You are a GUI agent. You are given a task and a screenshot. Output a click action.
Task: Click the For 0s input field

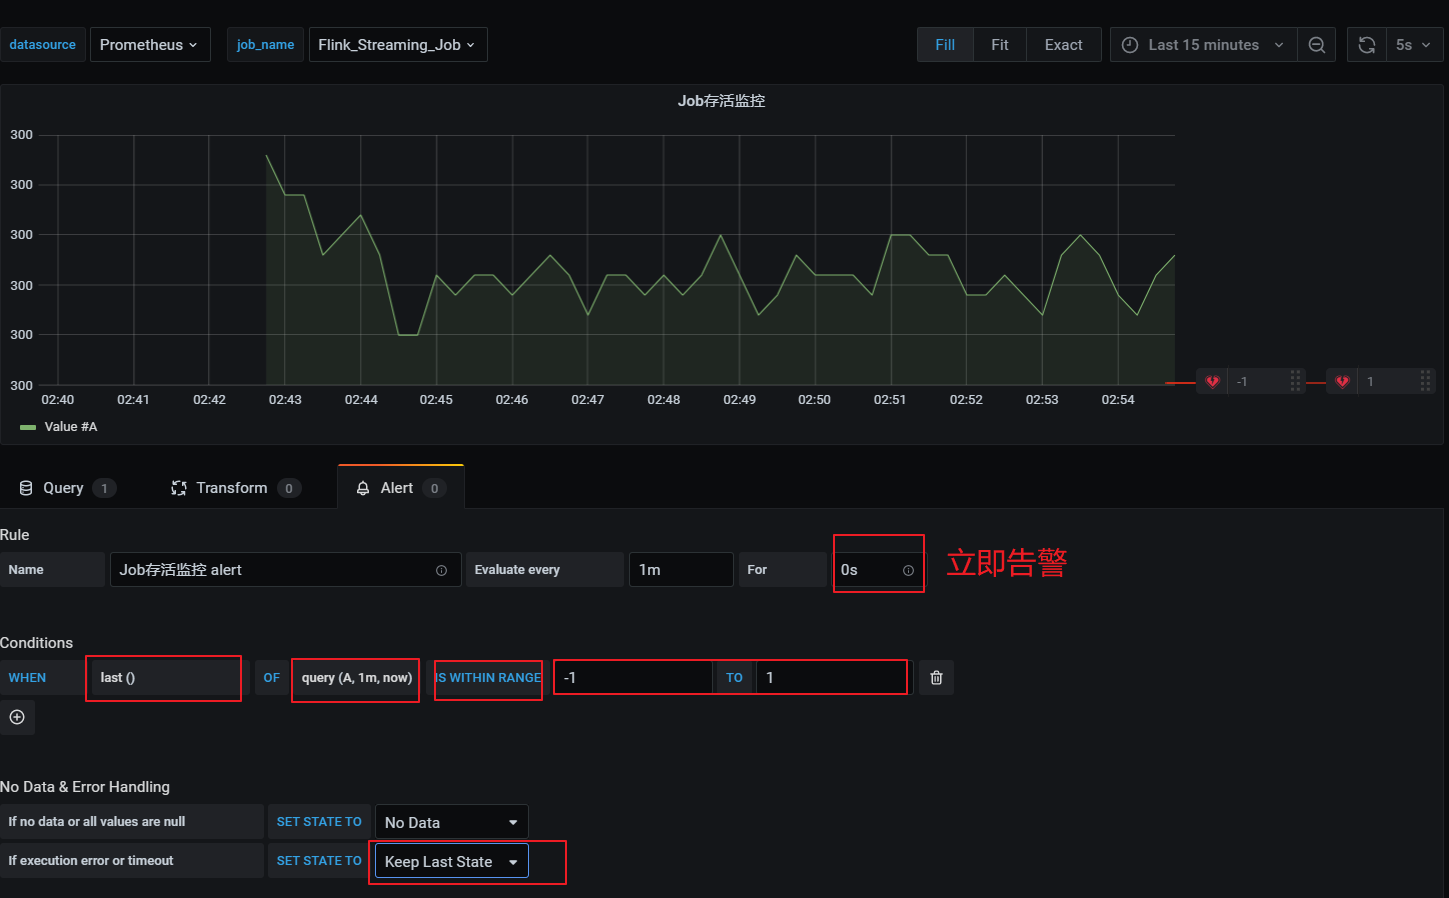[x=878, y=570]
